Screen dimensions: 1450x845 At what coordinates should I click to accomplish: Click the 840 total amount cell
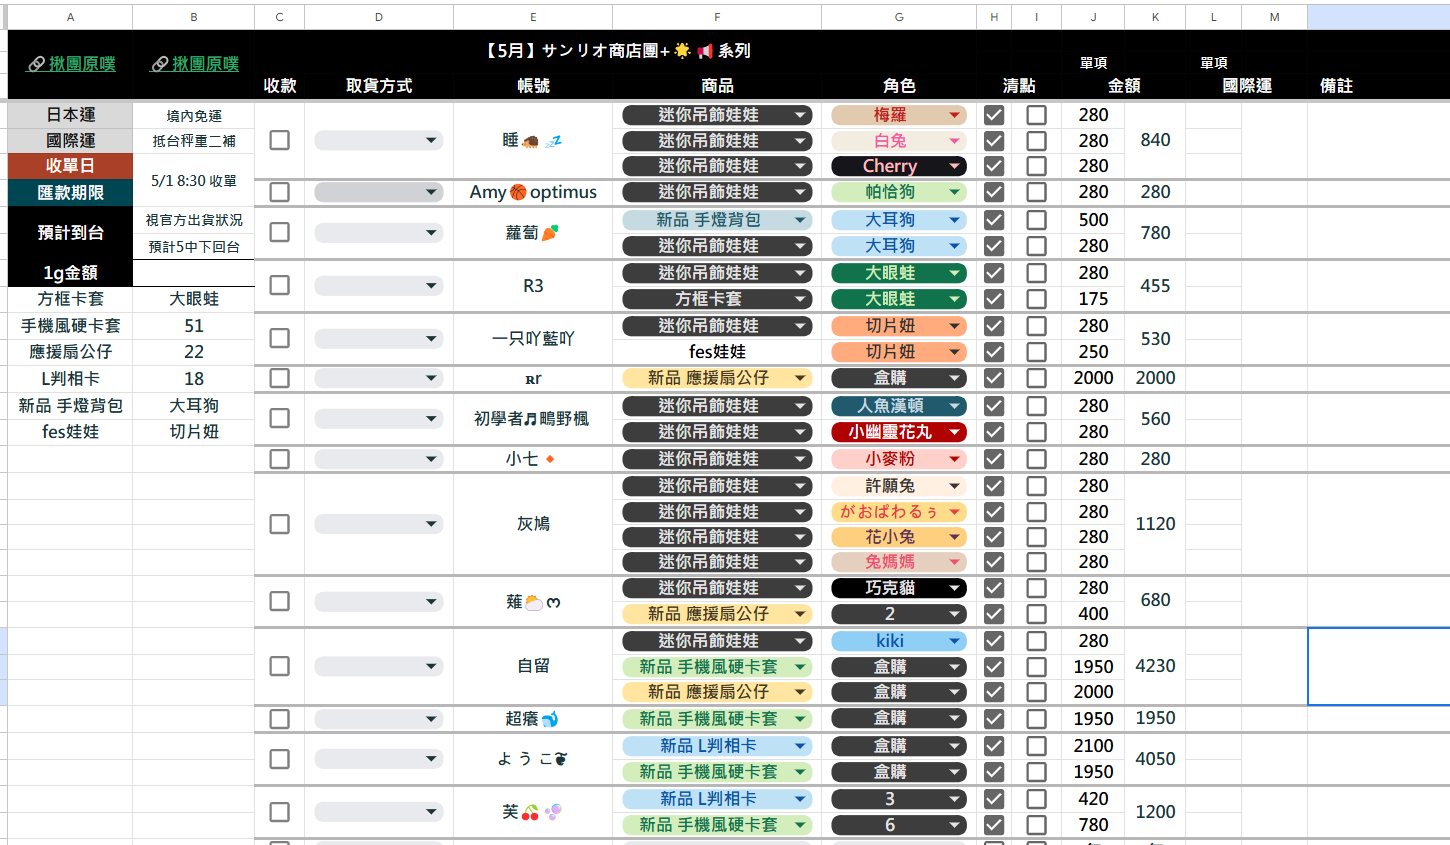(x=1155, y=141)
